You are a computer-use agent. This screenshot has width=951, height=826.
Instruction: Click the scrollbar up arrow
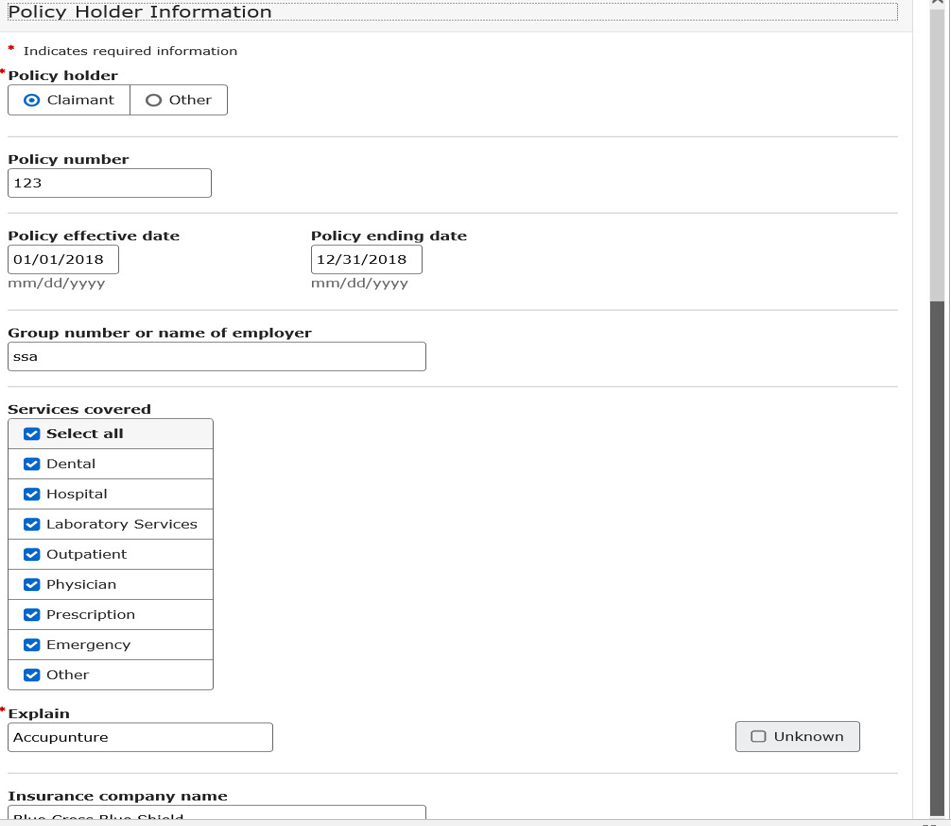click(x=937, y=4)
